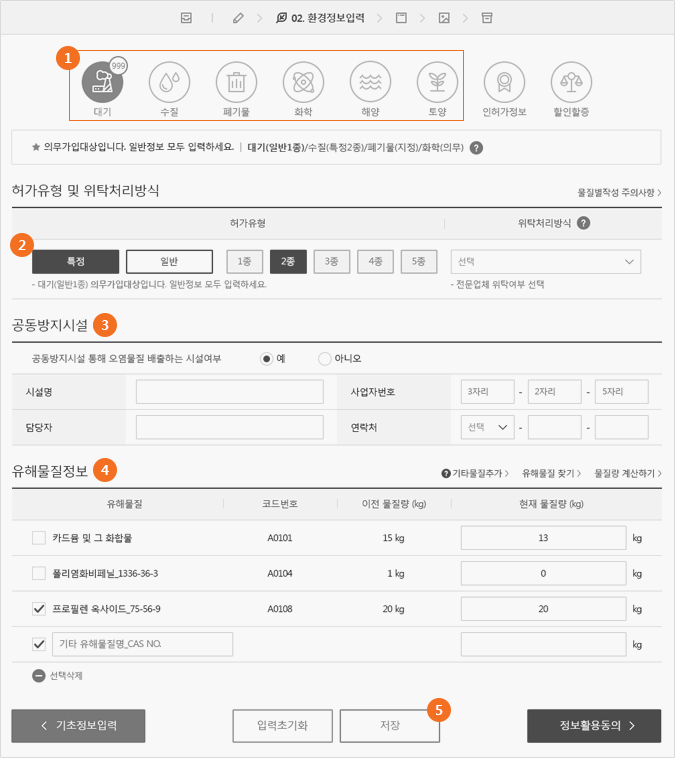Click the empty 현재 물질량 field in 기타 유해물질명 row
This screenshot has height=758, width=675.
(x=543, y=644)
